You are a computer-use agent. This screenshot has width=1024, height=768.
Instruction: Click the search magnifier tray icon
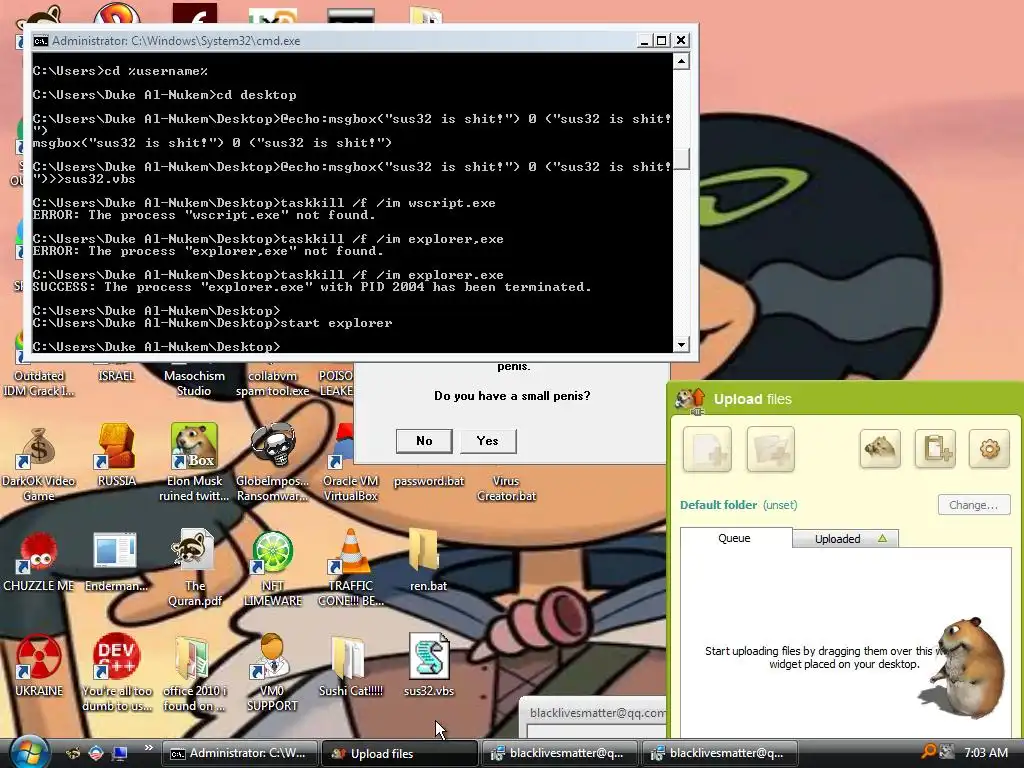[x=928, y=752]
